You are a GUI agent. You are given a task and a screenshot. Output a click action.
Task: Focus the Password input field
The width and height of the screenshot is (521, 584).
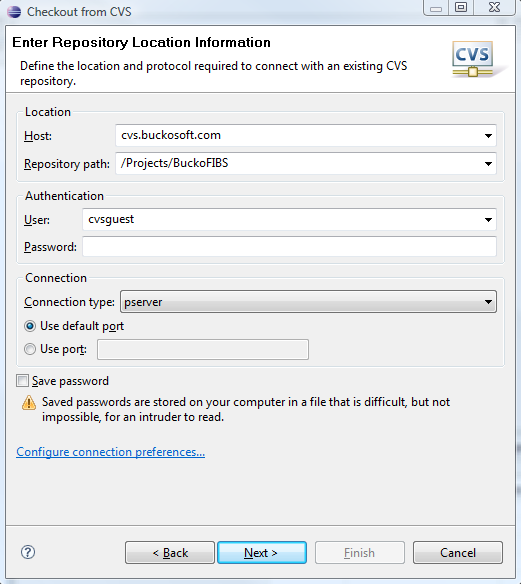pyautogui.click(x=289, y=247)
